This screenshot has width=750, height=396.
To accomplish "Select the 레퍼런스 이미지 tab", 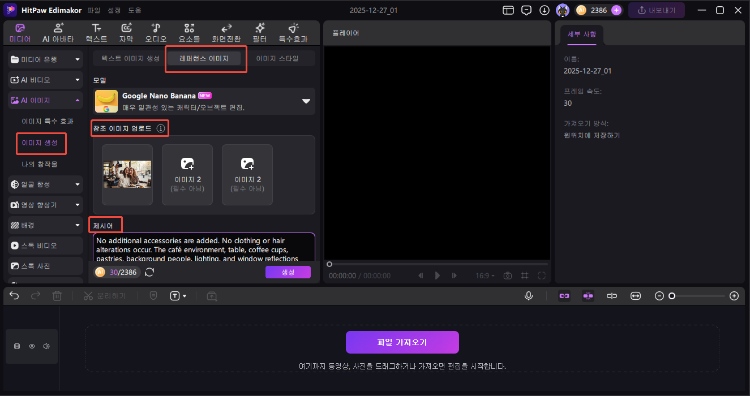I will [x=204, y=58].
